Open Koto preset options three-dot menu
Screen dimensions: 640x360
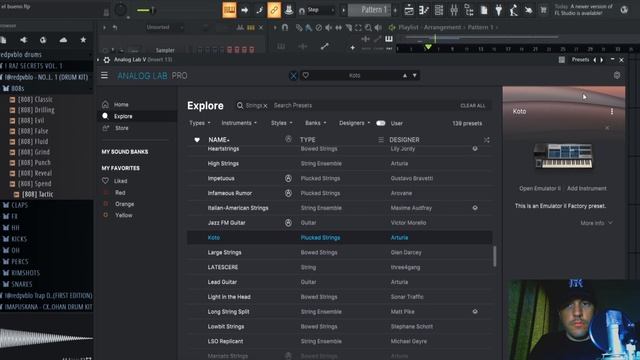[611, 111]
